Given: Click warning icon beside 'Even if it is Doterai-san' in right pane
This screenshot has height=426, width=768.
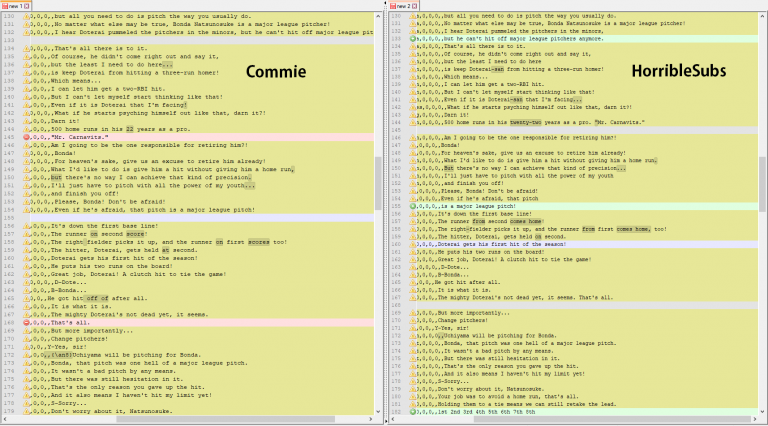Looking at the screenshot, I should pos(412,99).
